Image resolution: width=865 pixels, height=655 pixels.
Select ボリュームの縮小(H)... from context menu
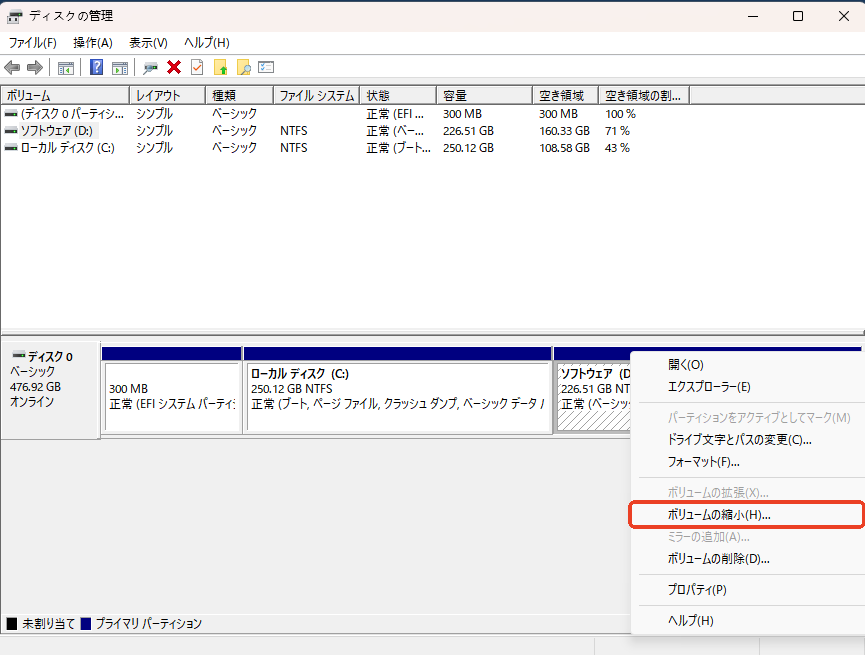(718, 514)
